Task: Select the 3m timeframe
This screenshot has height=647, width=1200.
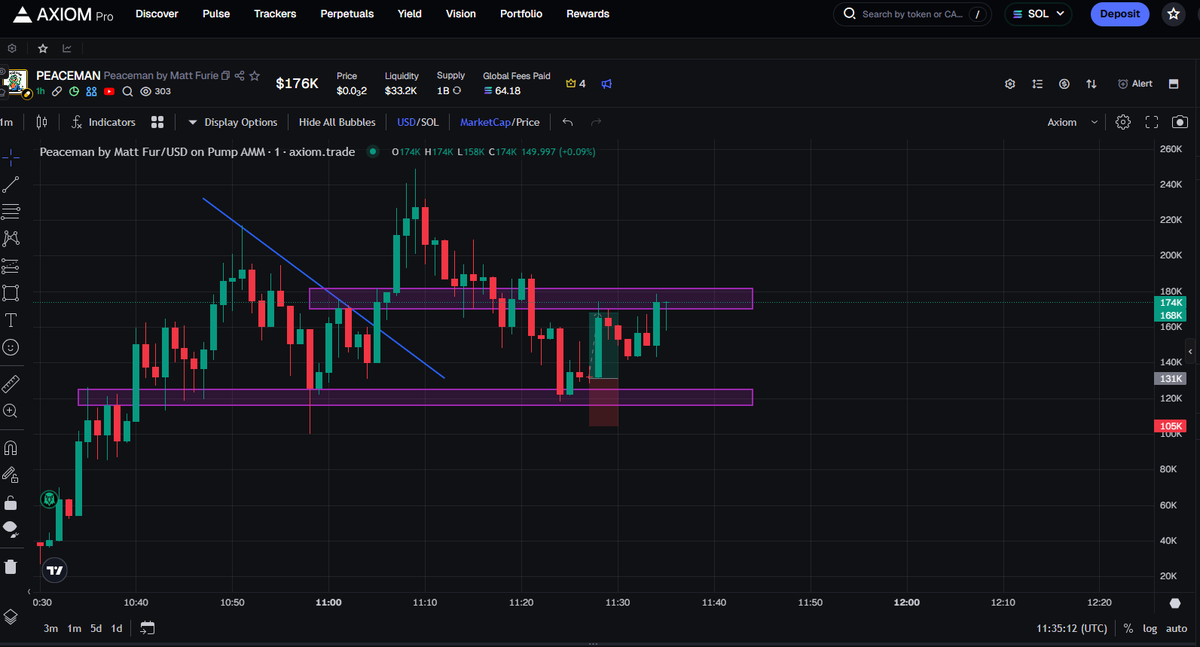Action: click(x=51, y=628)
